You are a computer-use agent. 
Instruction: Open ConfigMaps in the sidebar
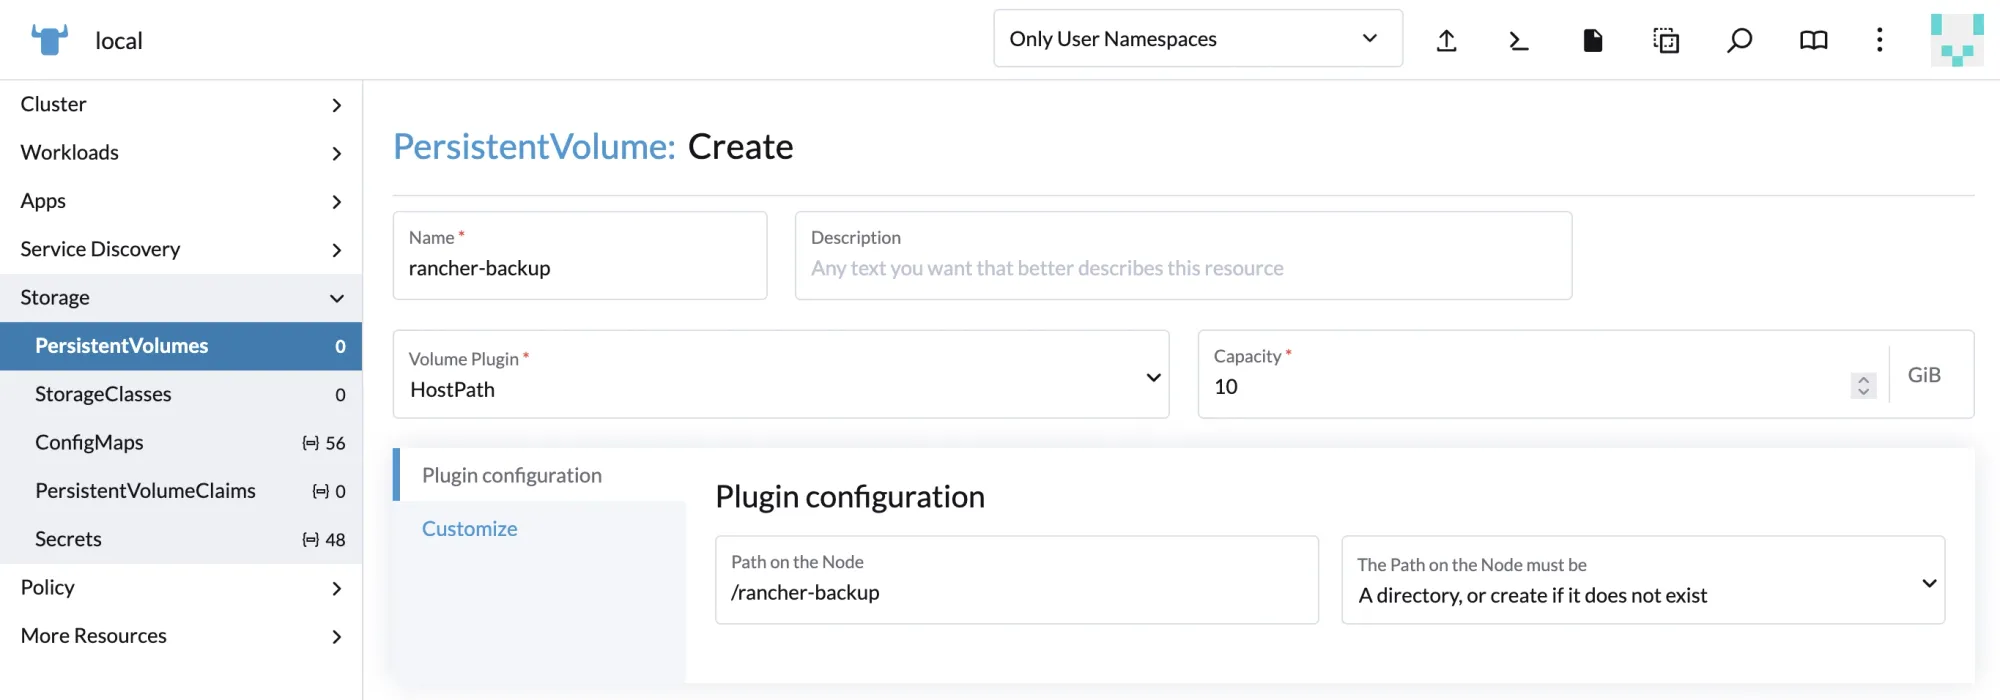coord(181,443)
